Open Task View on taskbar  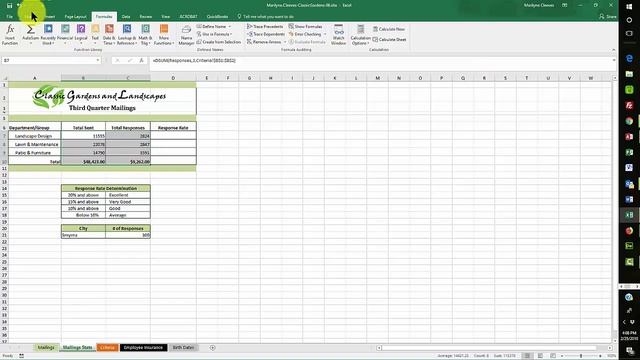point(629,33)
